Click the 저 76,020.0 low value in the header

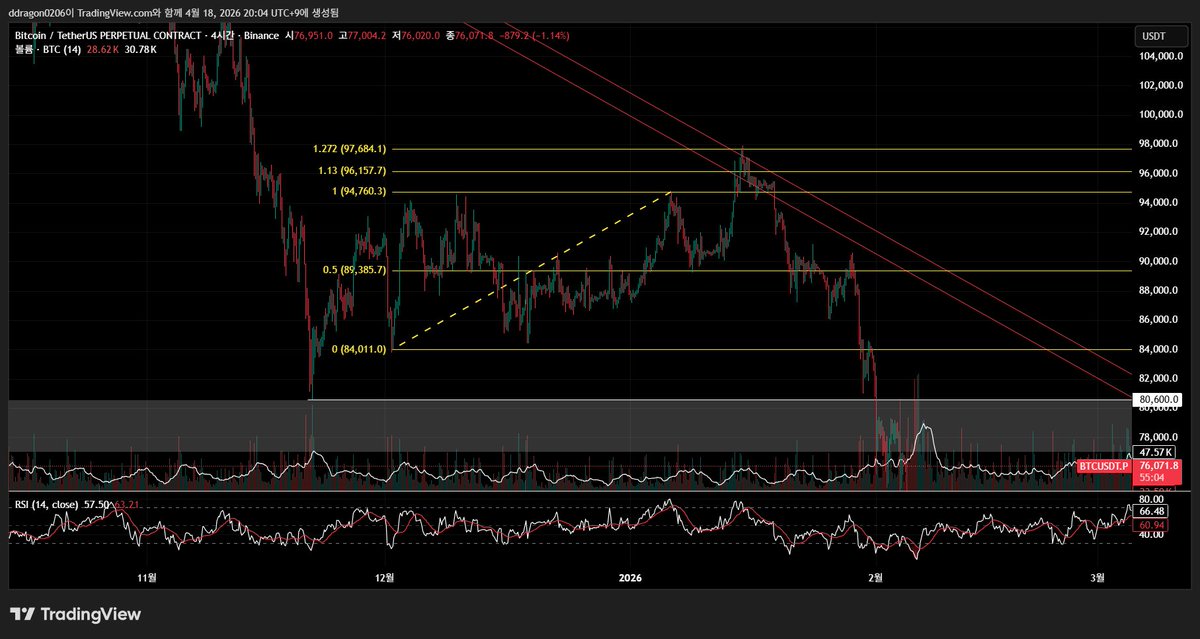coord(416,35)
